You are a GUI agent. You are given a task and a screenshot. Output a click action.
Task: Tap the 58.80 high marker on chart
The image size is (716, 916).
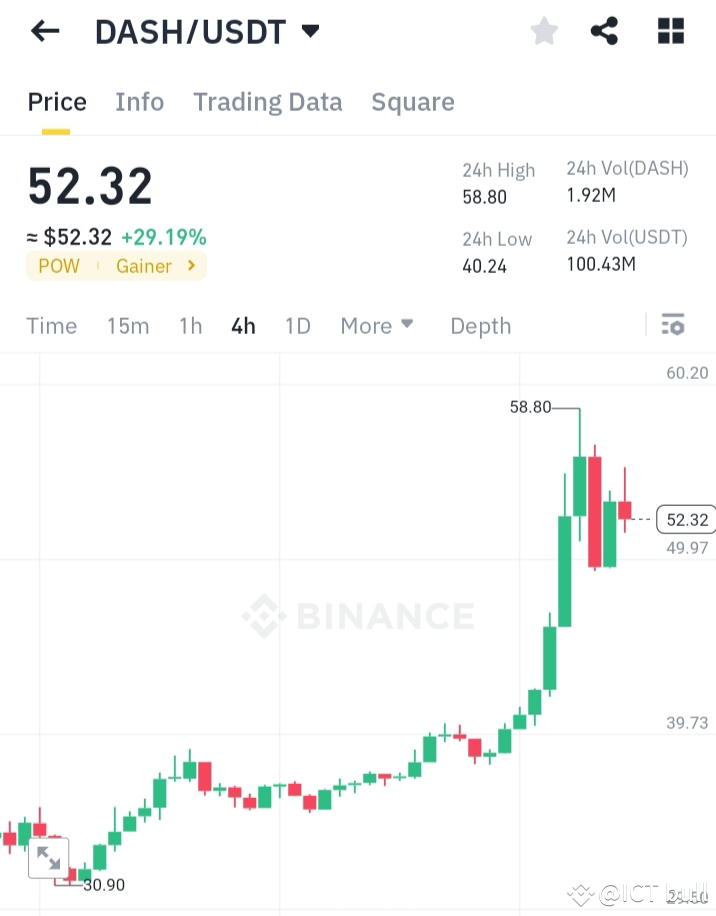[x=531, y=408]
